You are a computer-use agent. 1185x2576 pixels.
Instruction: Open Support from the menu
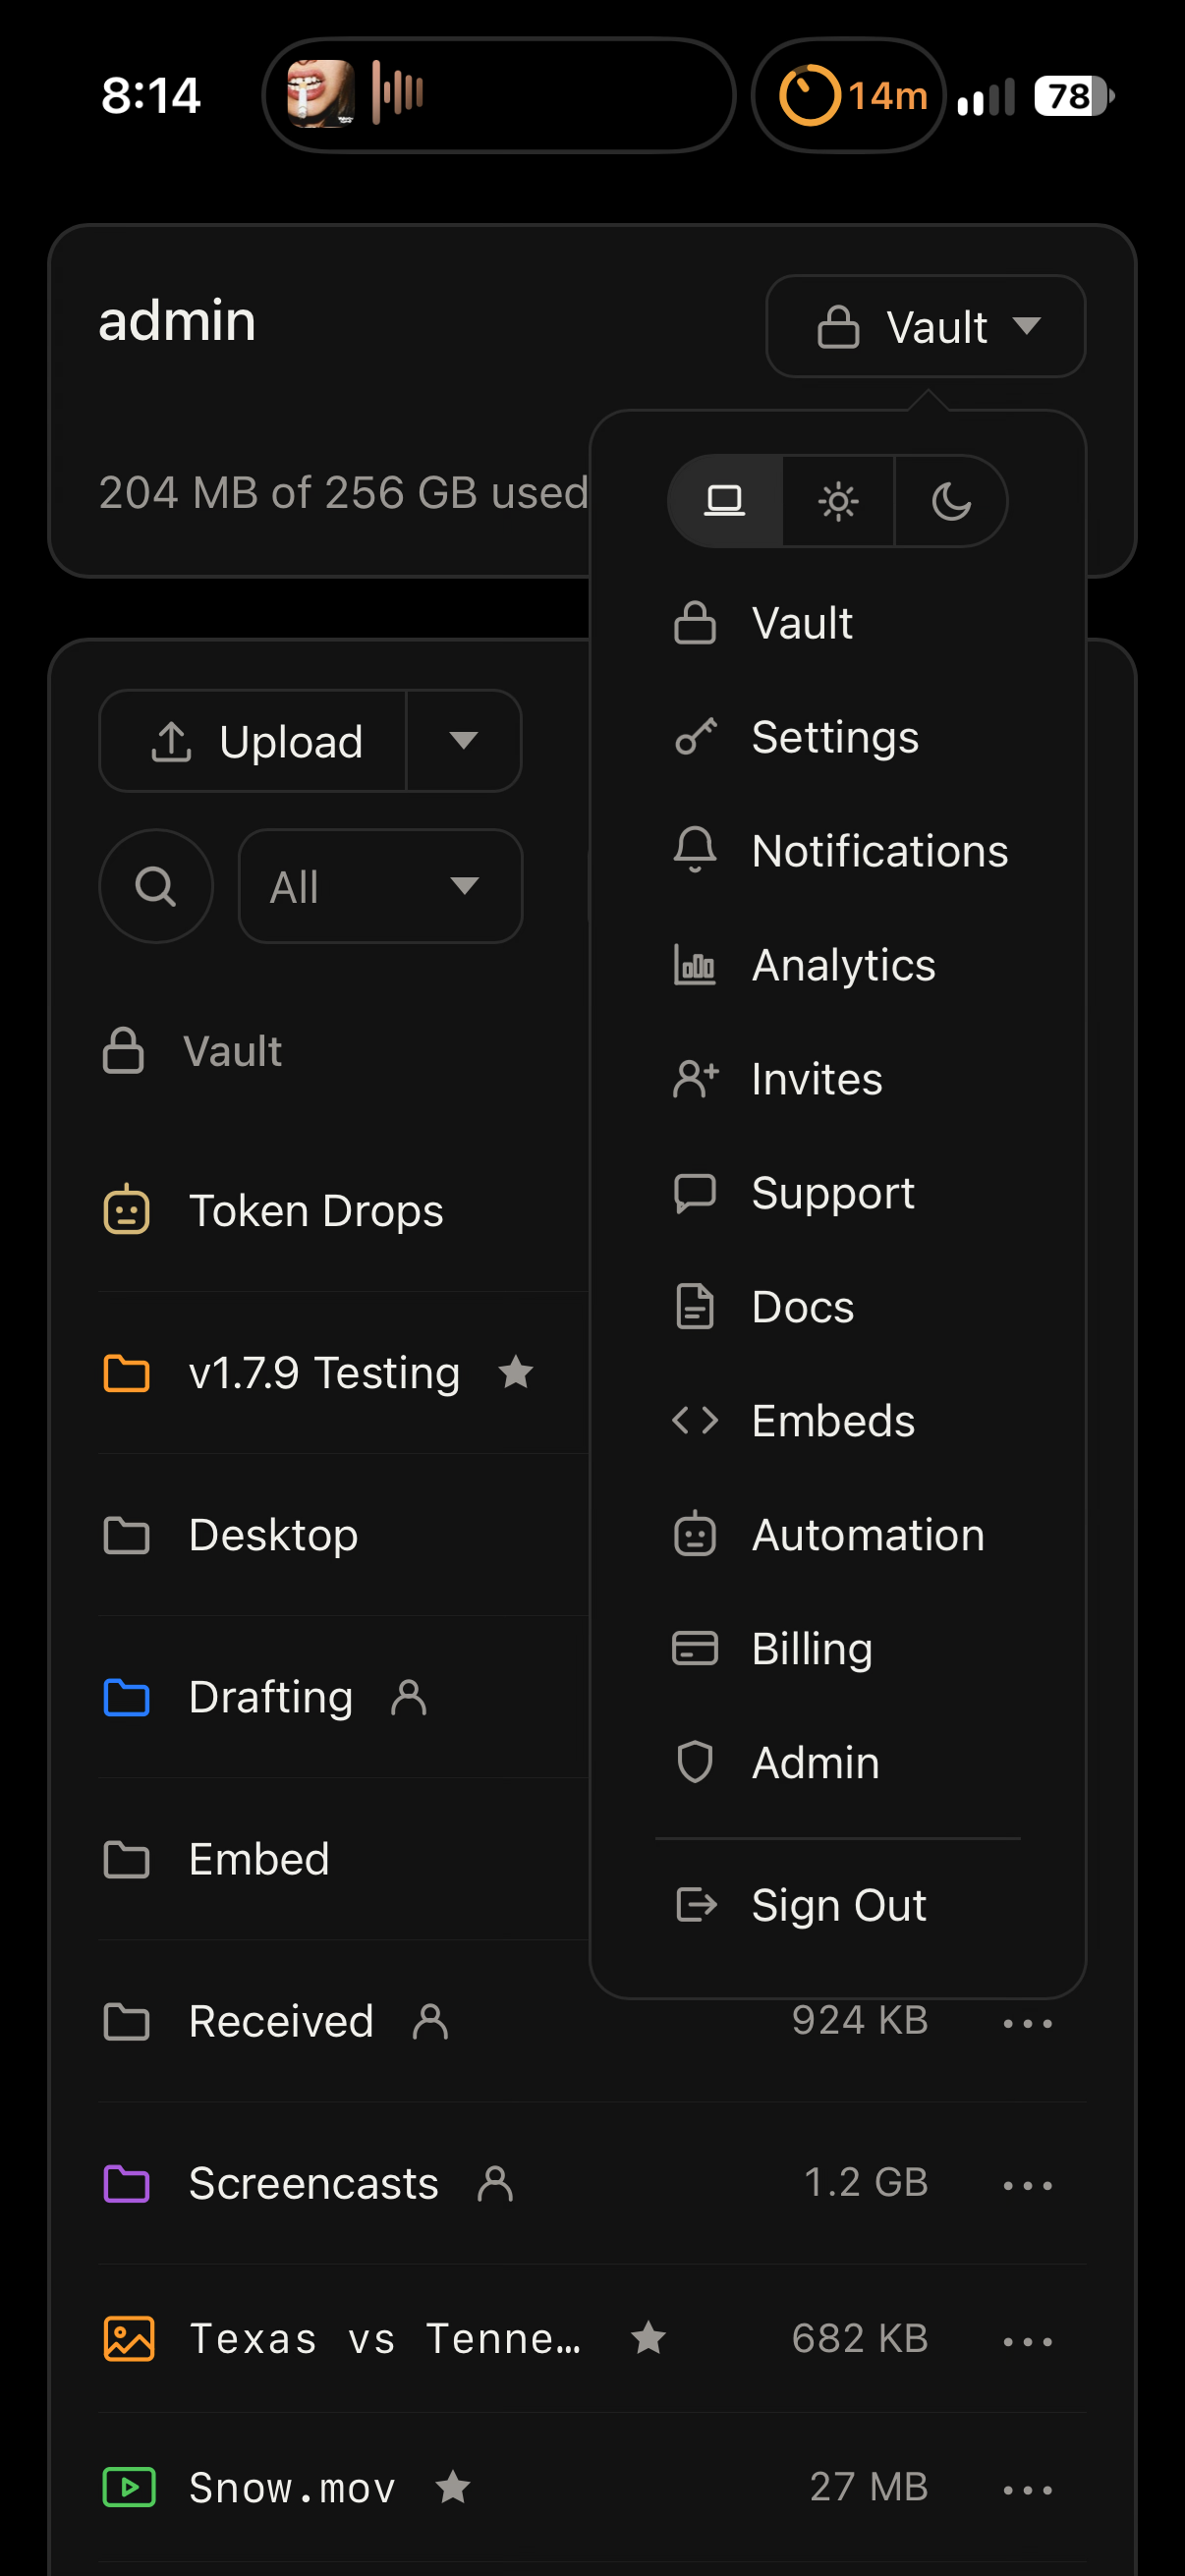838,1193
